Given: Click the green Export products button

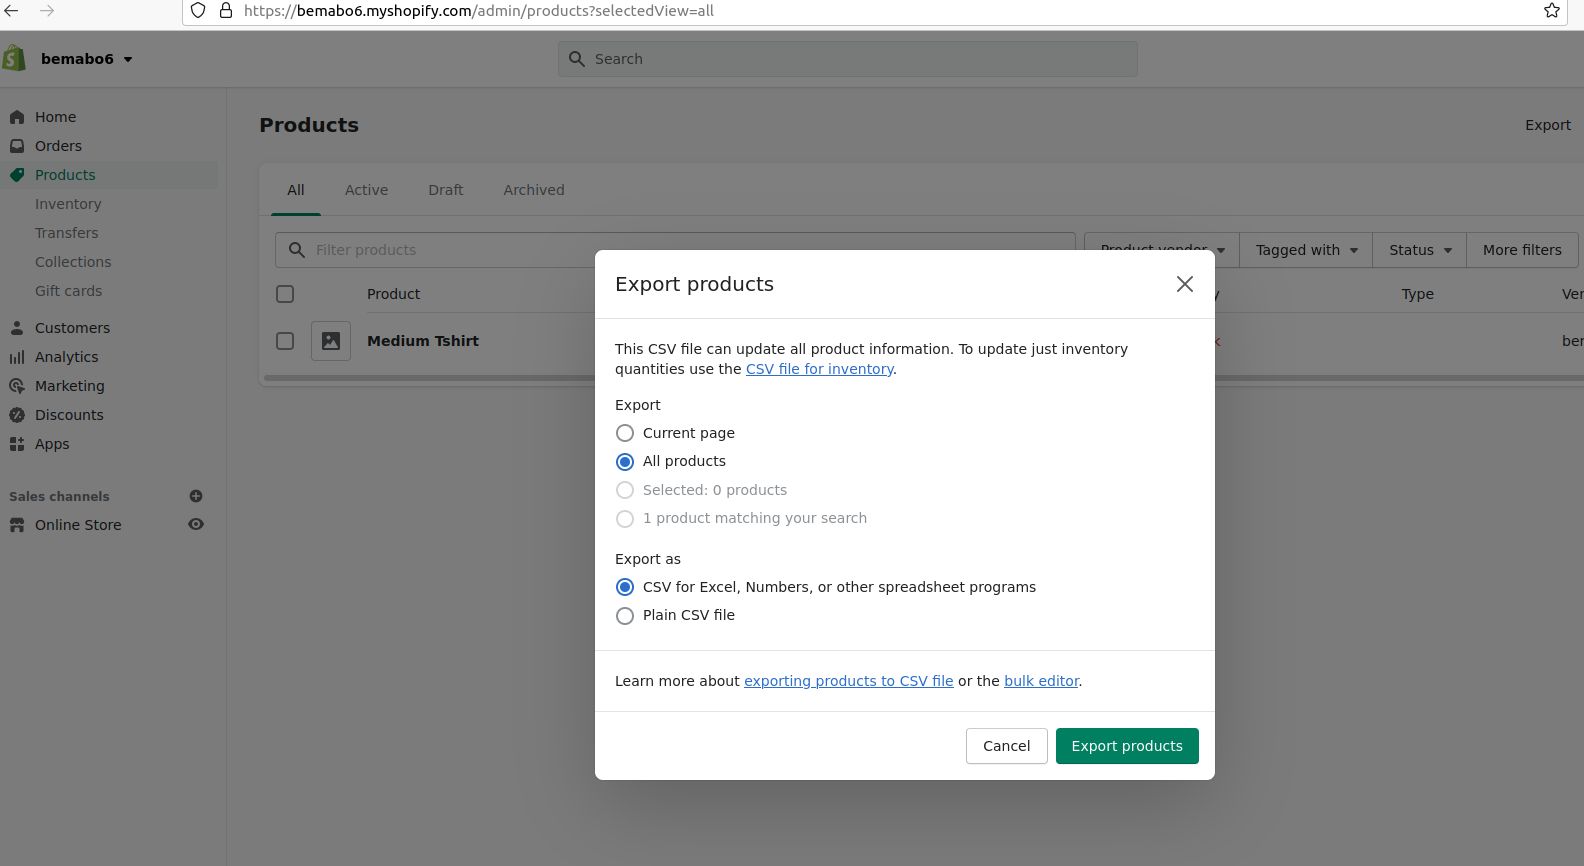Looking at the screenshot, I should (x=1126, y=746).
